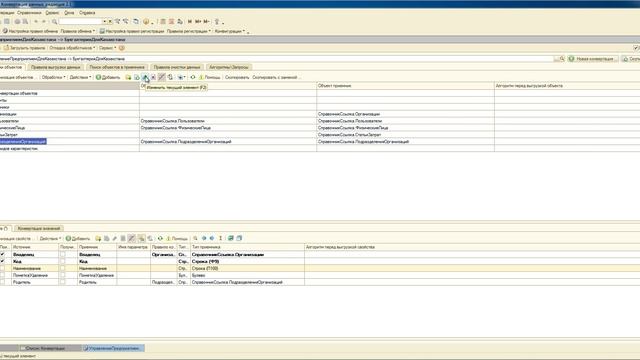
Task: Click the magnifier icon beside conversion field
Action: click(x=562, y=59)
